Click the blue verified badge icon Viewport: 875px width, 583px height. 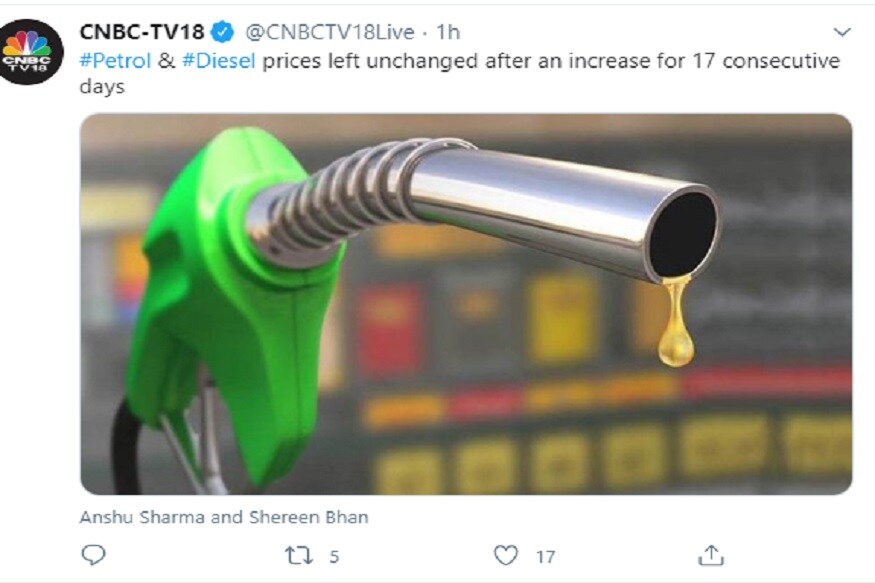click(223, 32)
